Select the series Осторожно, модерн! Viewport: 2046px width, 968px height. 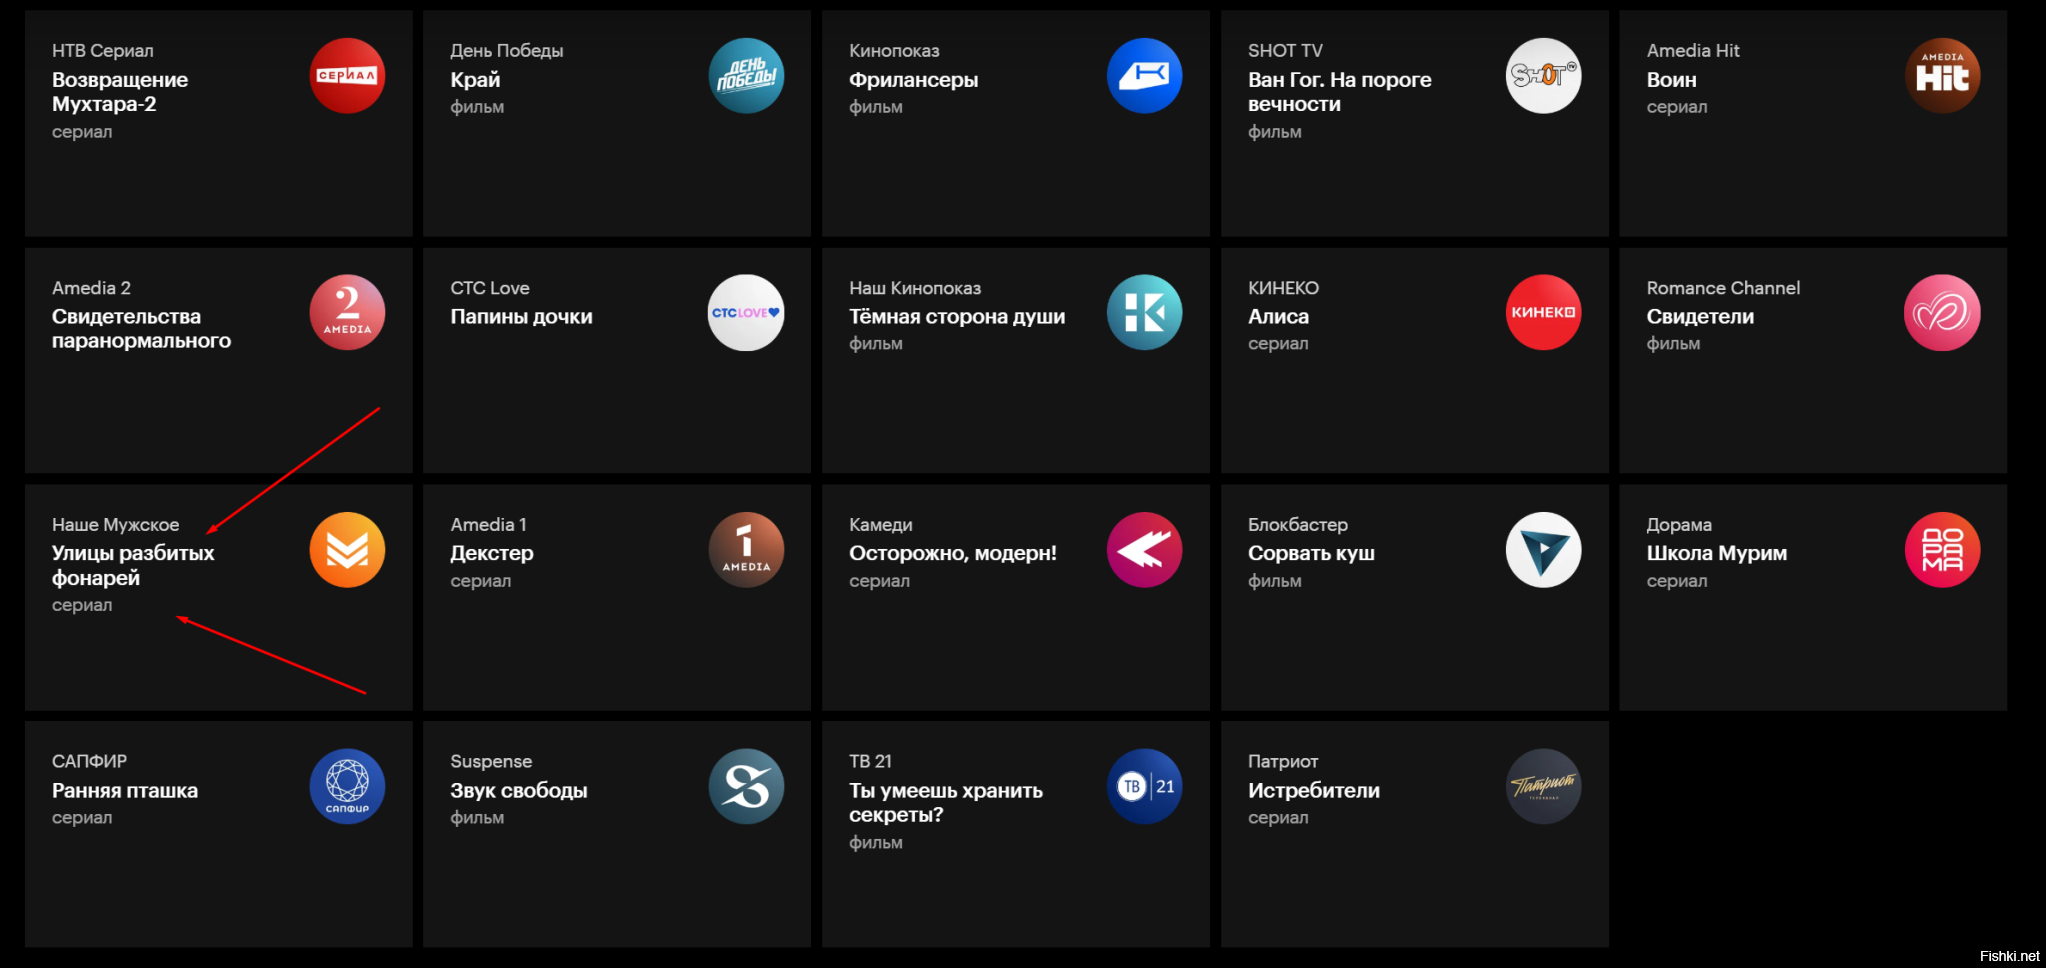pos(952,554)
